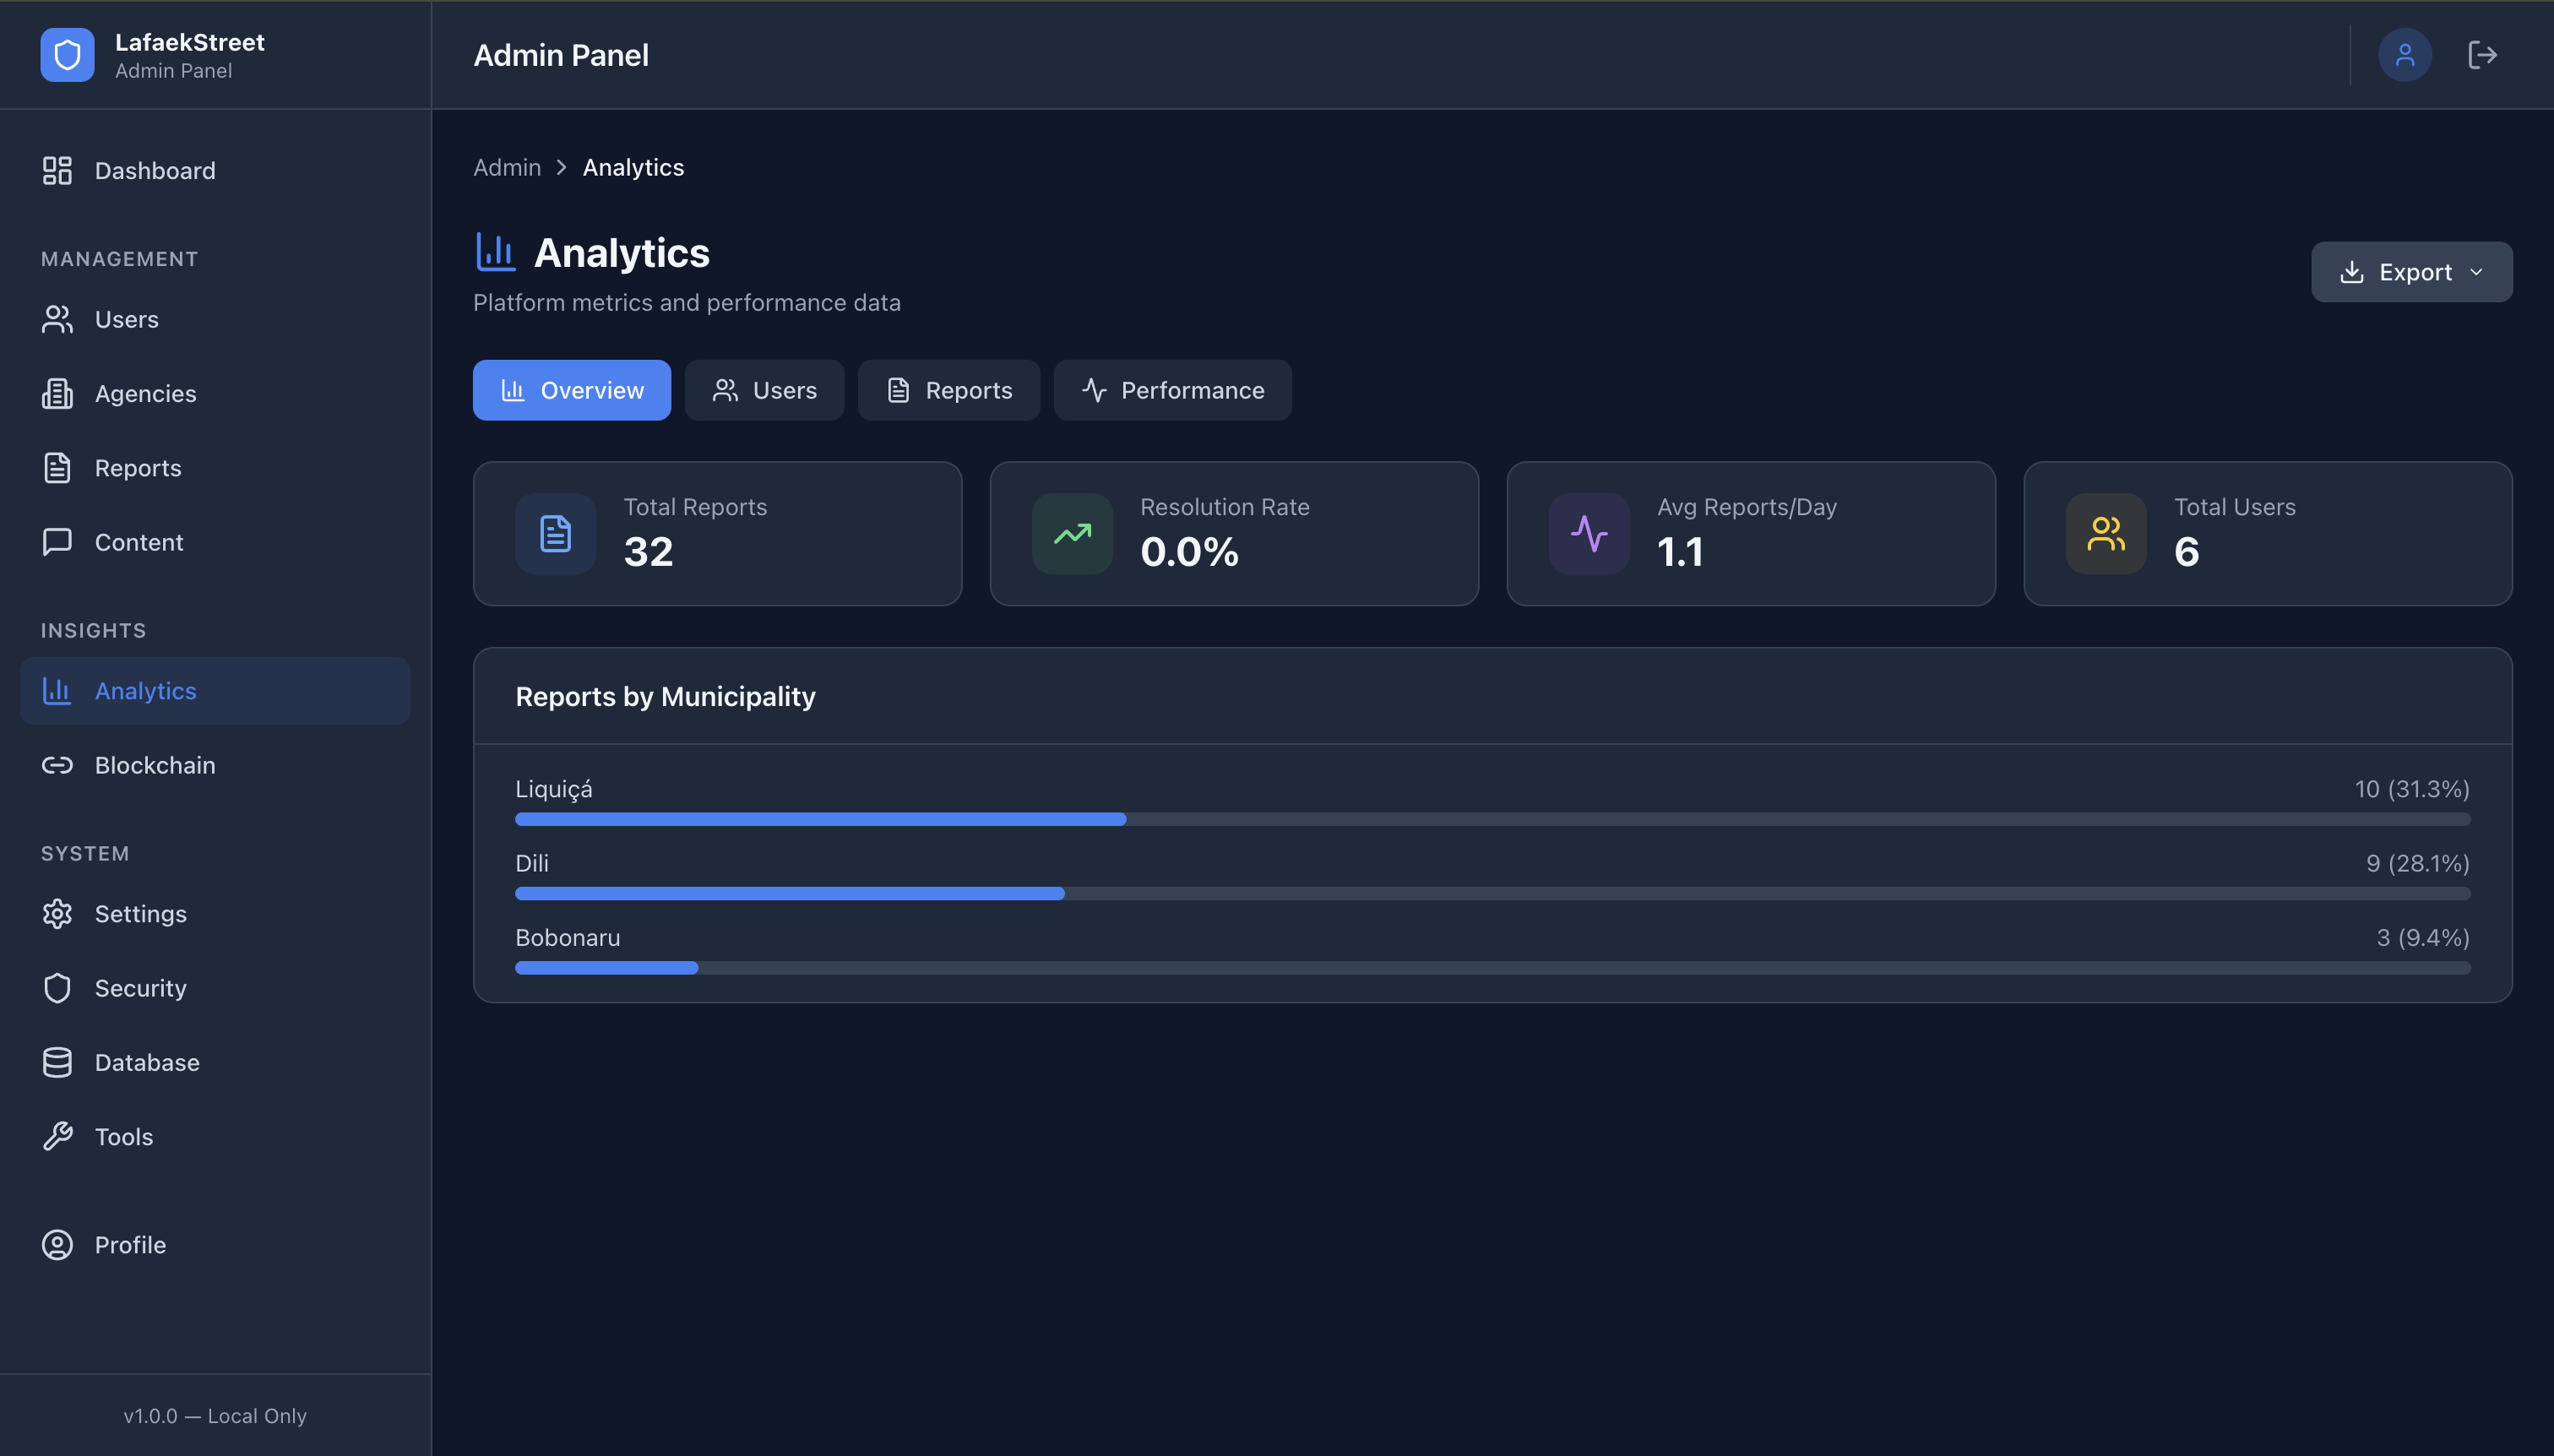Select the Blockchain insights icon
Viewport: 2554px width, 1456px height.
[57, 765]
